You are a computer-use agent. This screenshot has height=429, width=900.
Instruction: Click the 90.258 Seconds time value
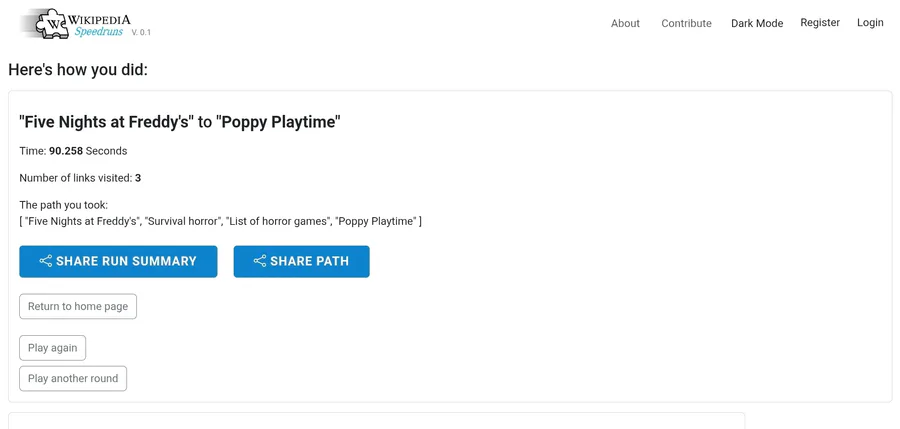tap(88, 151)
